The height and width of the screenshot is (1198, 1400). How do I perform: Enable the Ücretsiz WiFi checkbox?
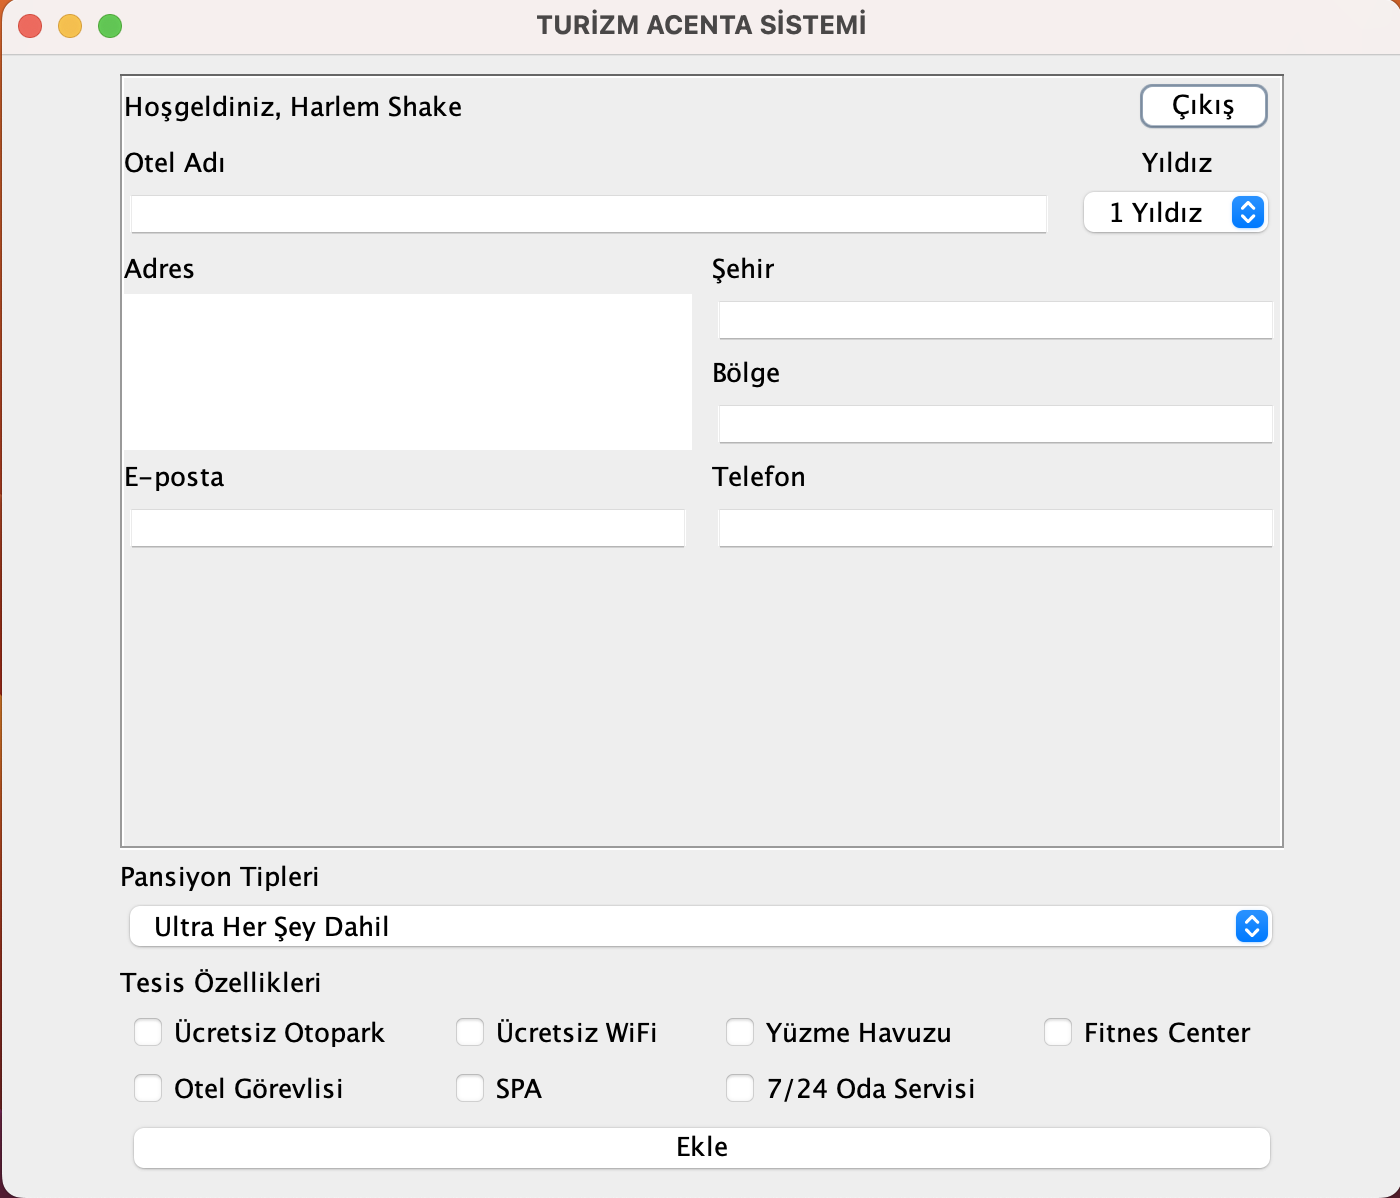point(469,1032)
